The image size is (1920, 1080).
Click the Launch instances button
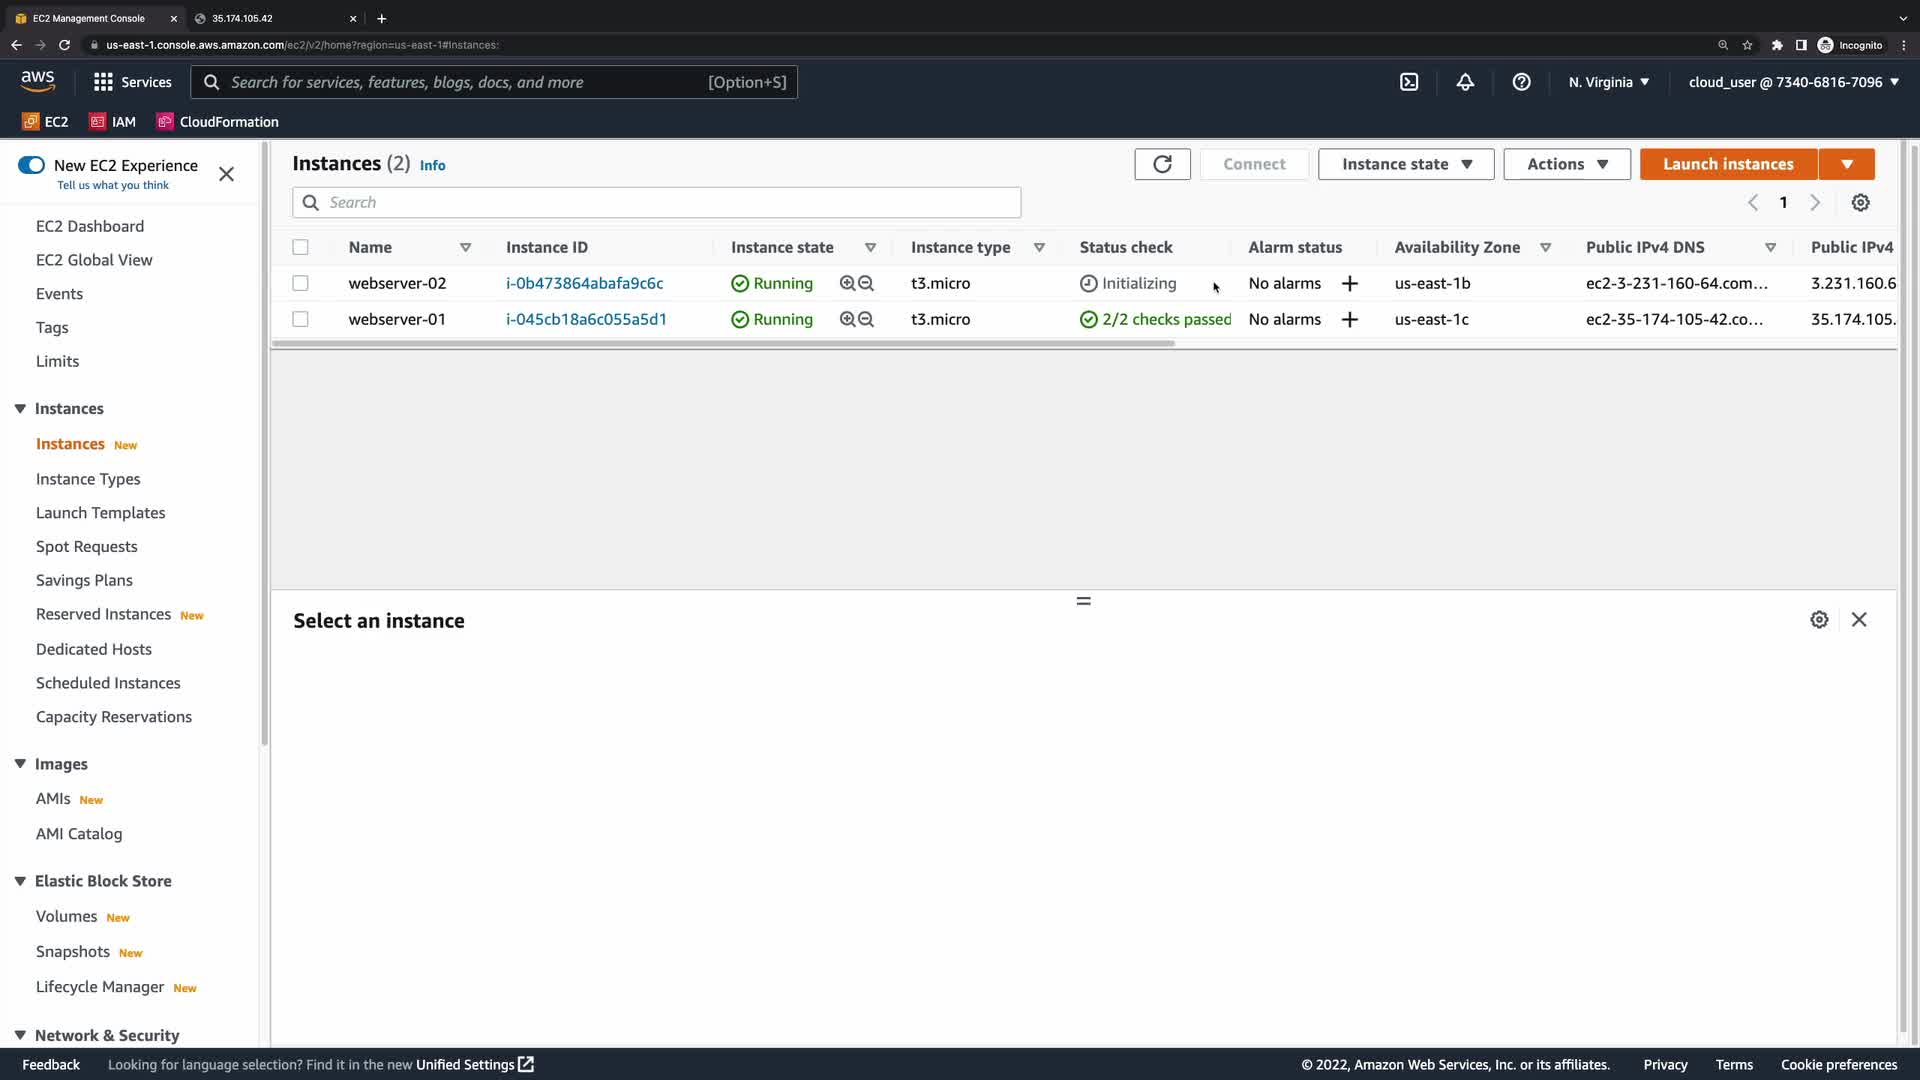click(1727, 164)
